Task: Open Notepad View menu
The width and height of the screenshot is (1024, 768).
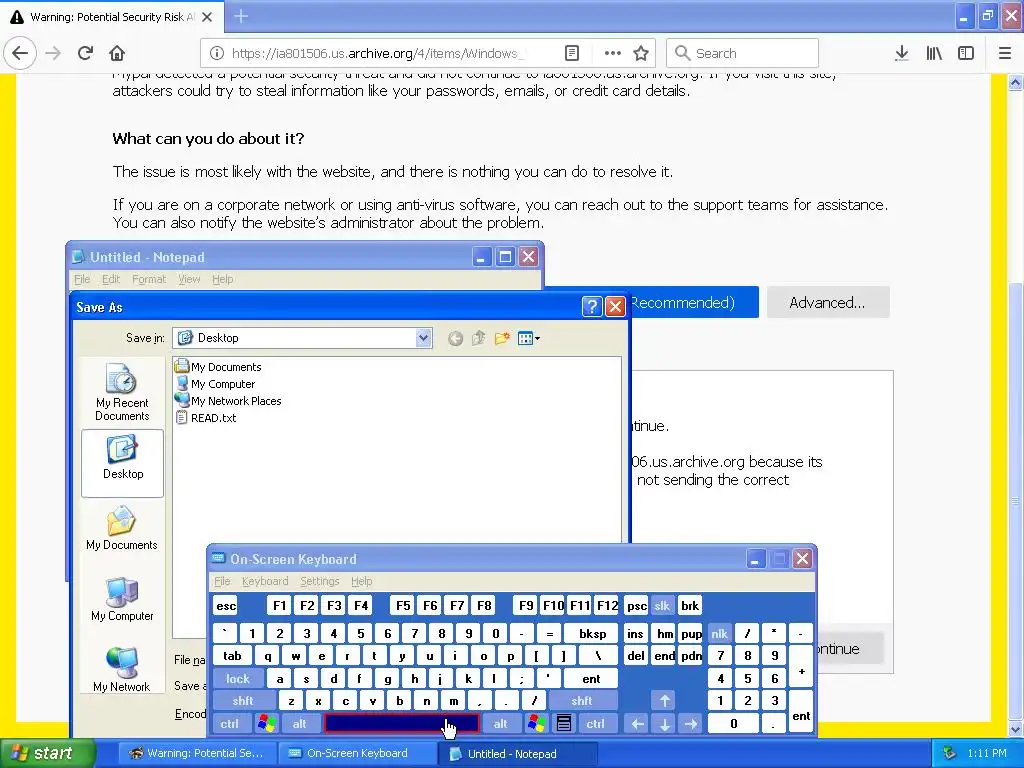Action: pyautogui.click(x=189, y=280)
